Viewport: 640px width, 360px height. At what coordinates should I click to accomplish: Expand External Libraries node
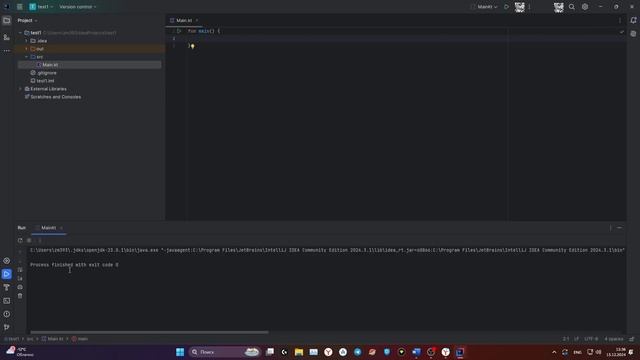coord(20,89)
